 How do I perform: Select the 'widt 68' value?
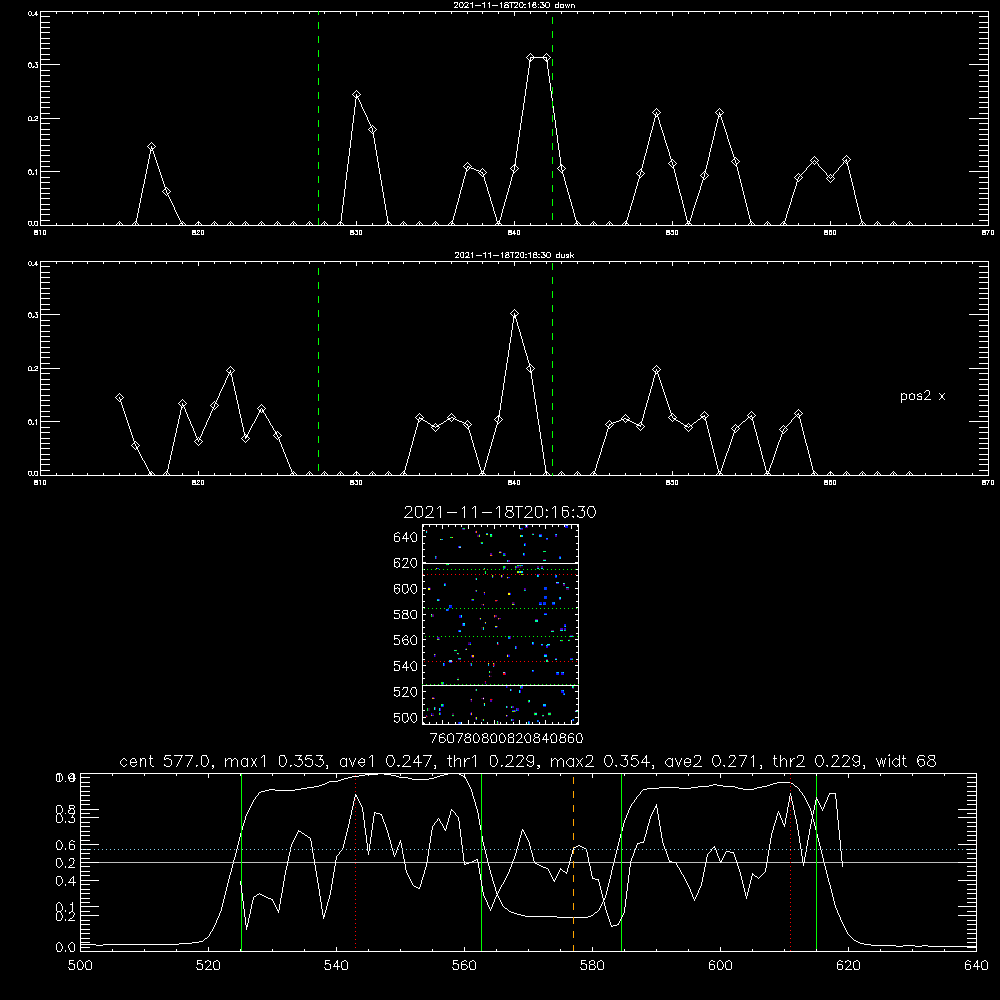906,761
